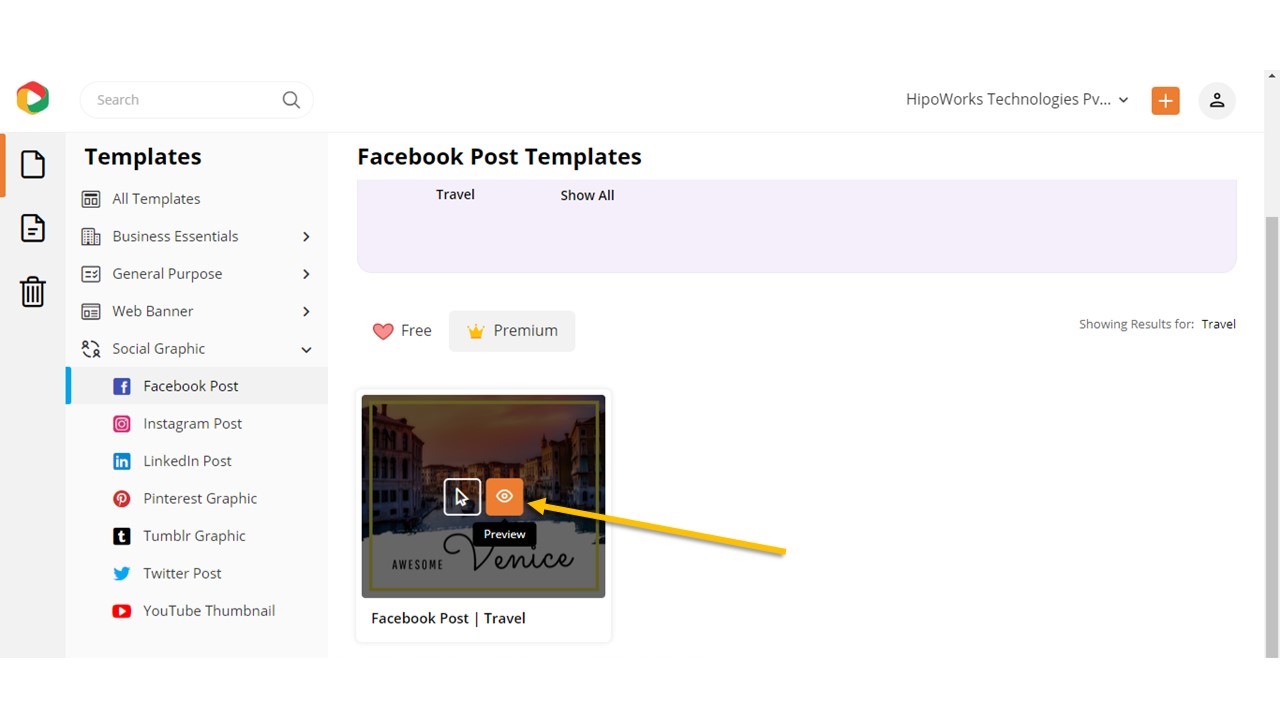Select the YouTube Thumbnail icon
This screenshot has height=720, width=1280.
click(x=121, y=610)
